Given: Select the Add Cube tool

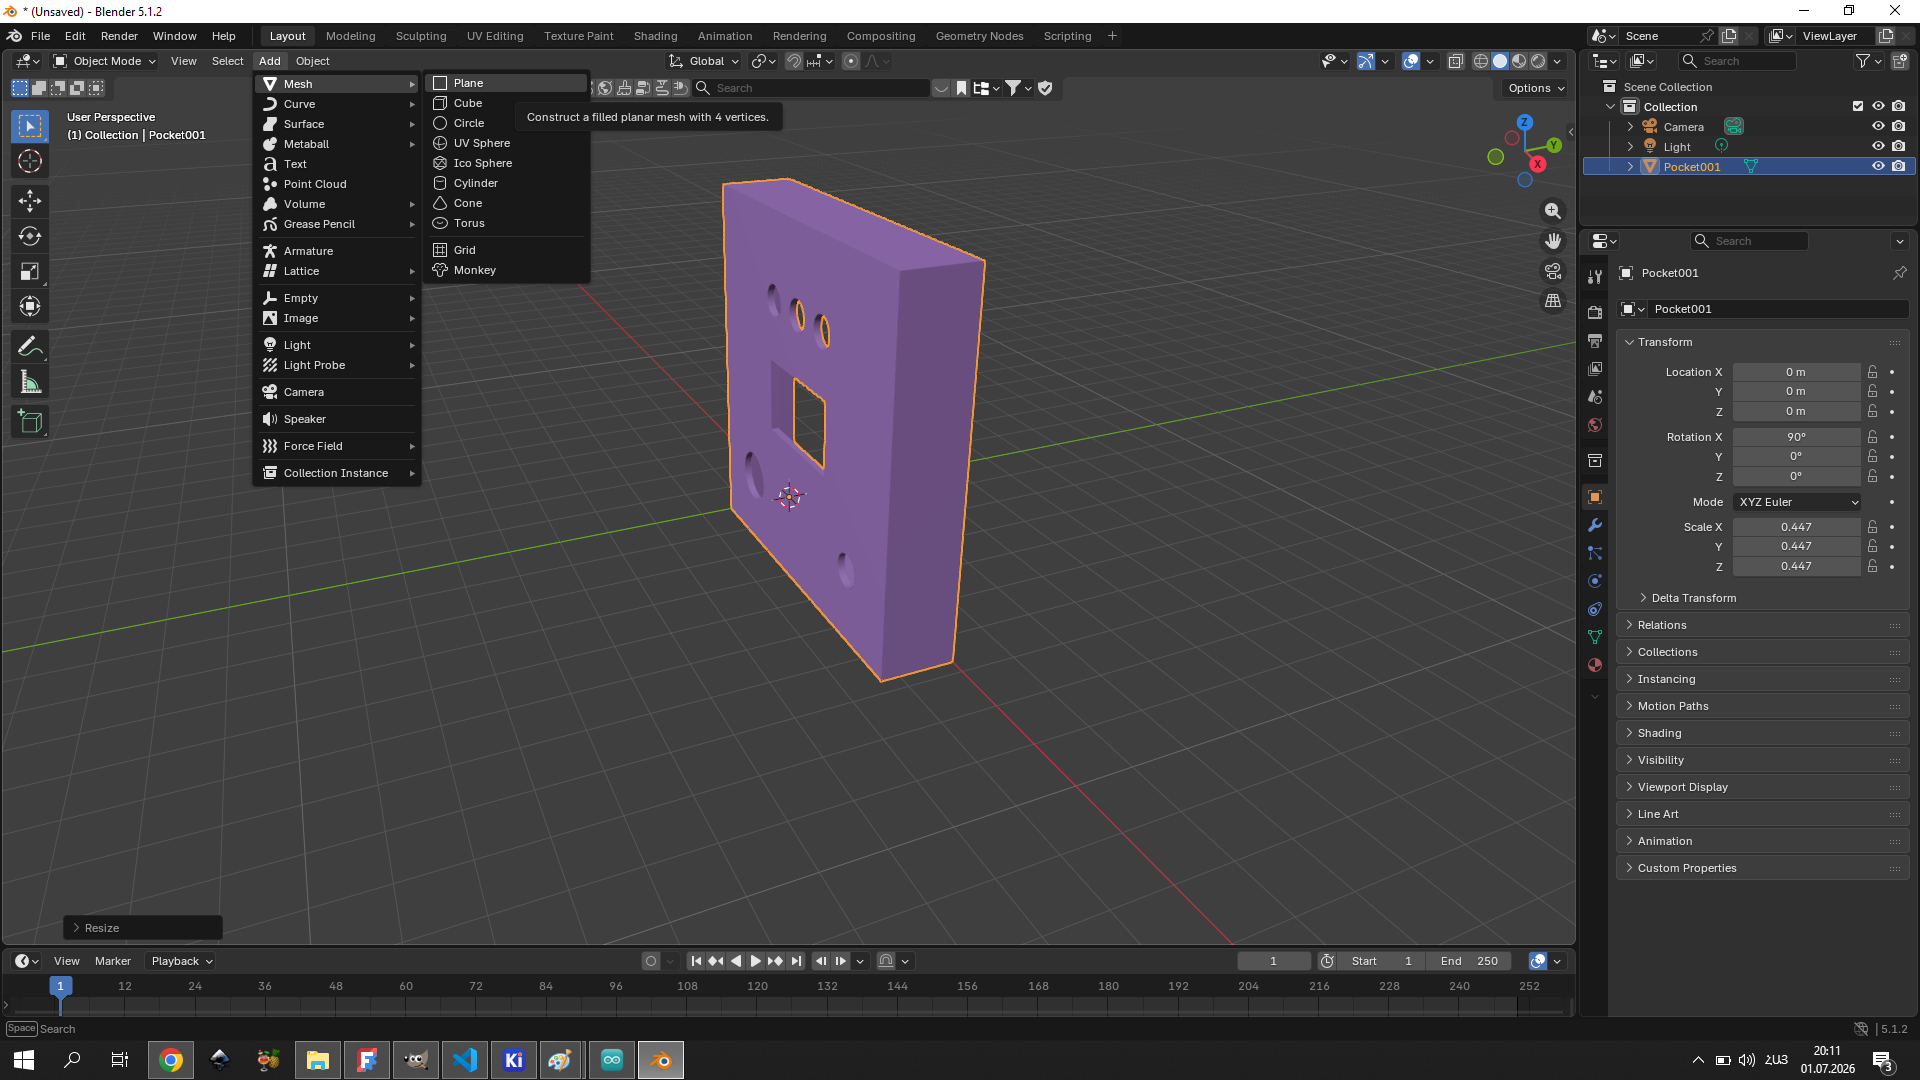Looking at the screenshot, I should [x=30, y=422].
